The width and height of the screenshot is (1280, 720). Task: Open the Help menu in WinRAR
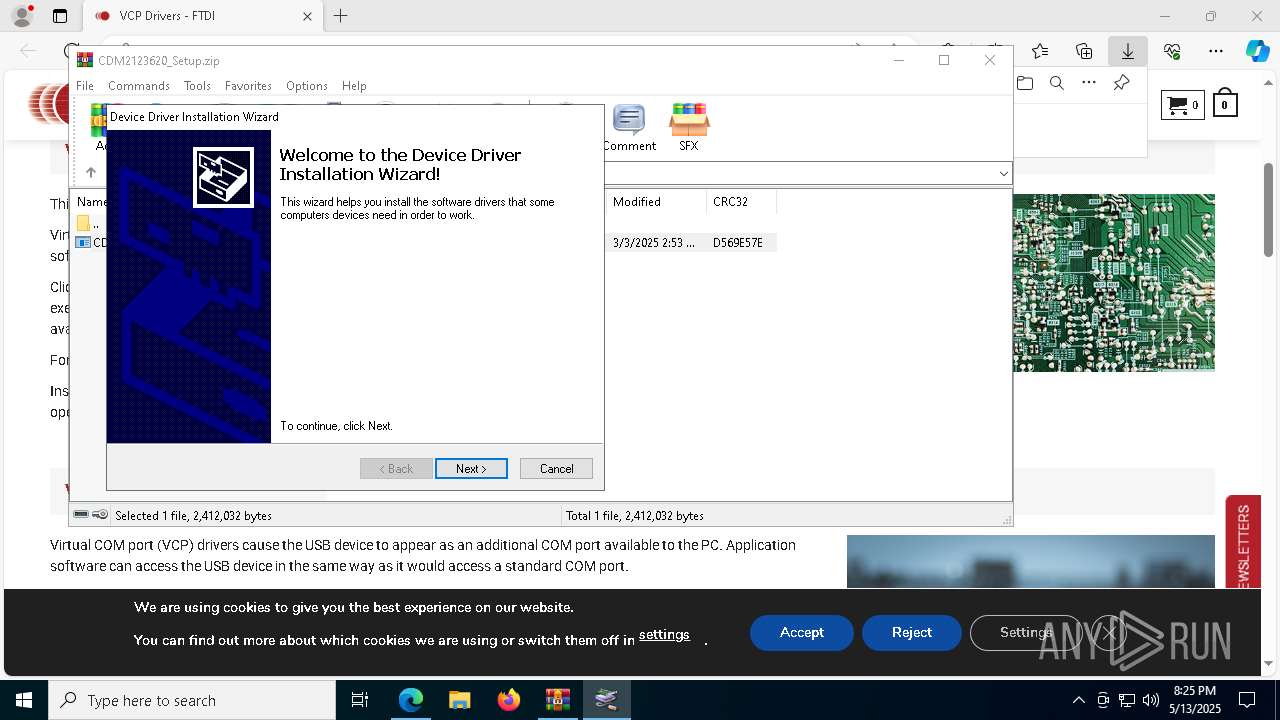[x=354, y=86]
